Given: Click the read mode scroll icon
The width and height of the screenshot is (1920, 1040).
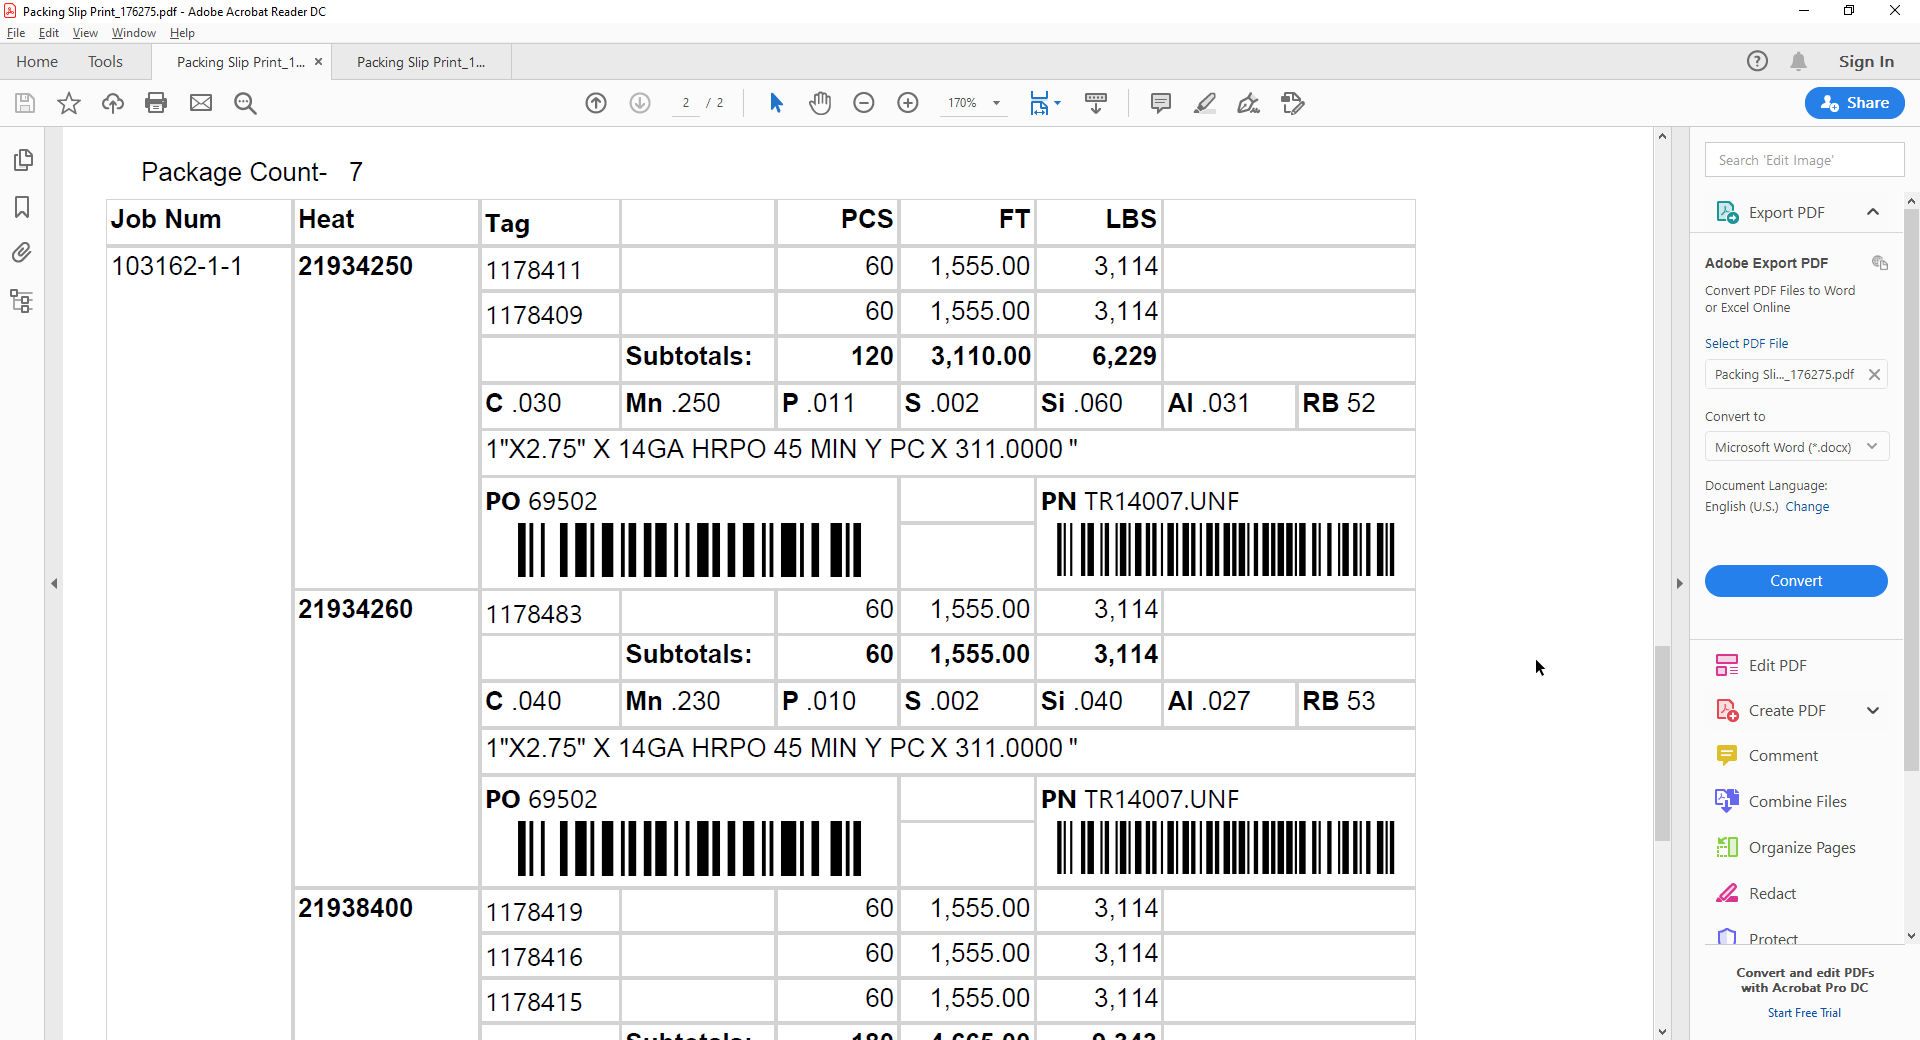Looking at the screenshot, I should [1096, 103].
